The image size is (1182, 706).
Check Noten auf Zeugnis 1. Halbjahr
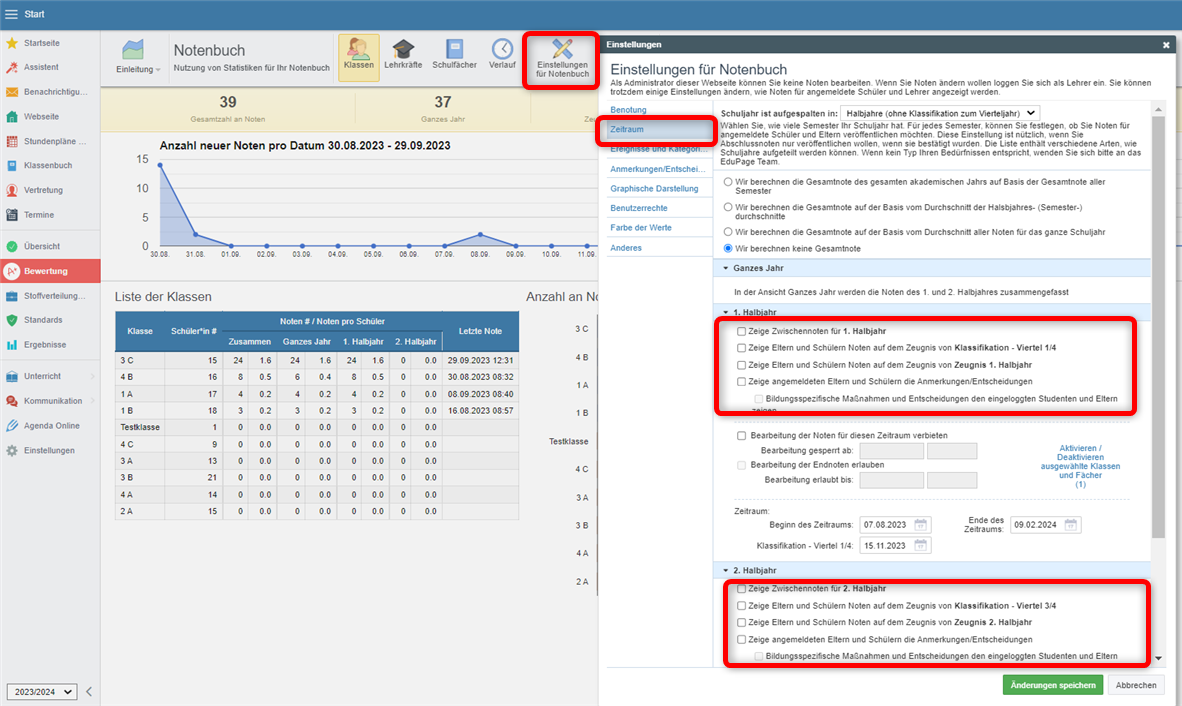(x=741, y=365)
